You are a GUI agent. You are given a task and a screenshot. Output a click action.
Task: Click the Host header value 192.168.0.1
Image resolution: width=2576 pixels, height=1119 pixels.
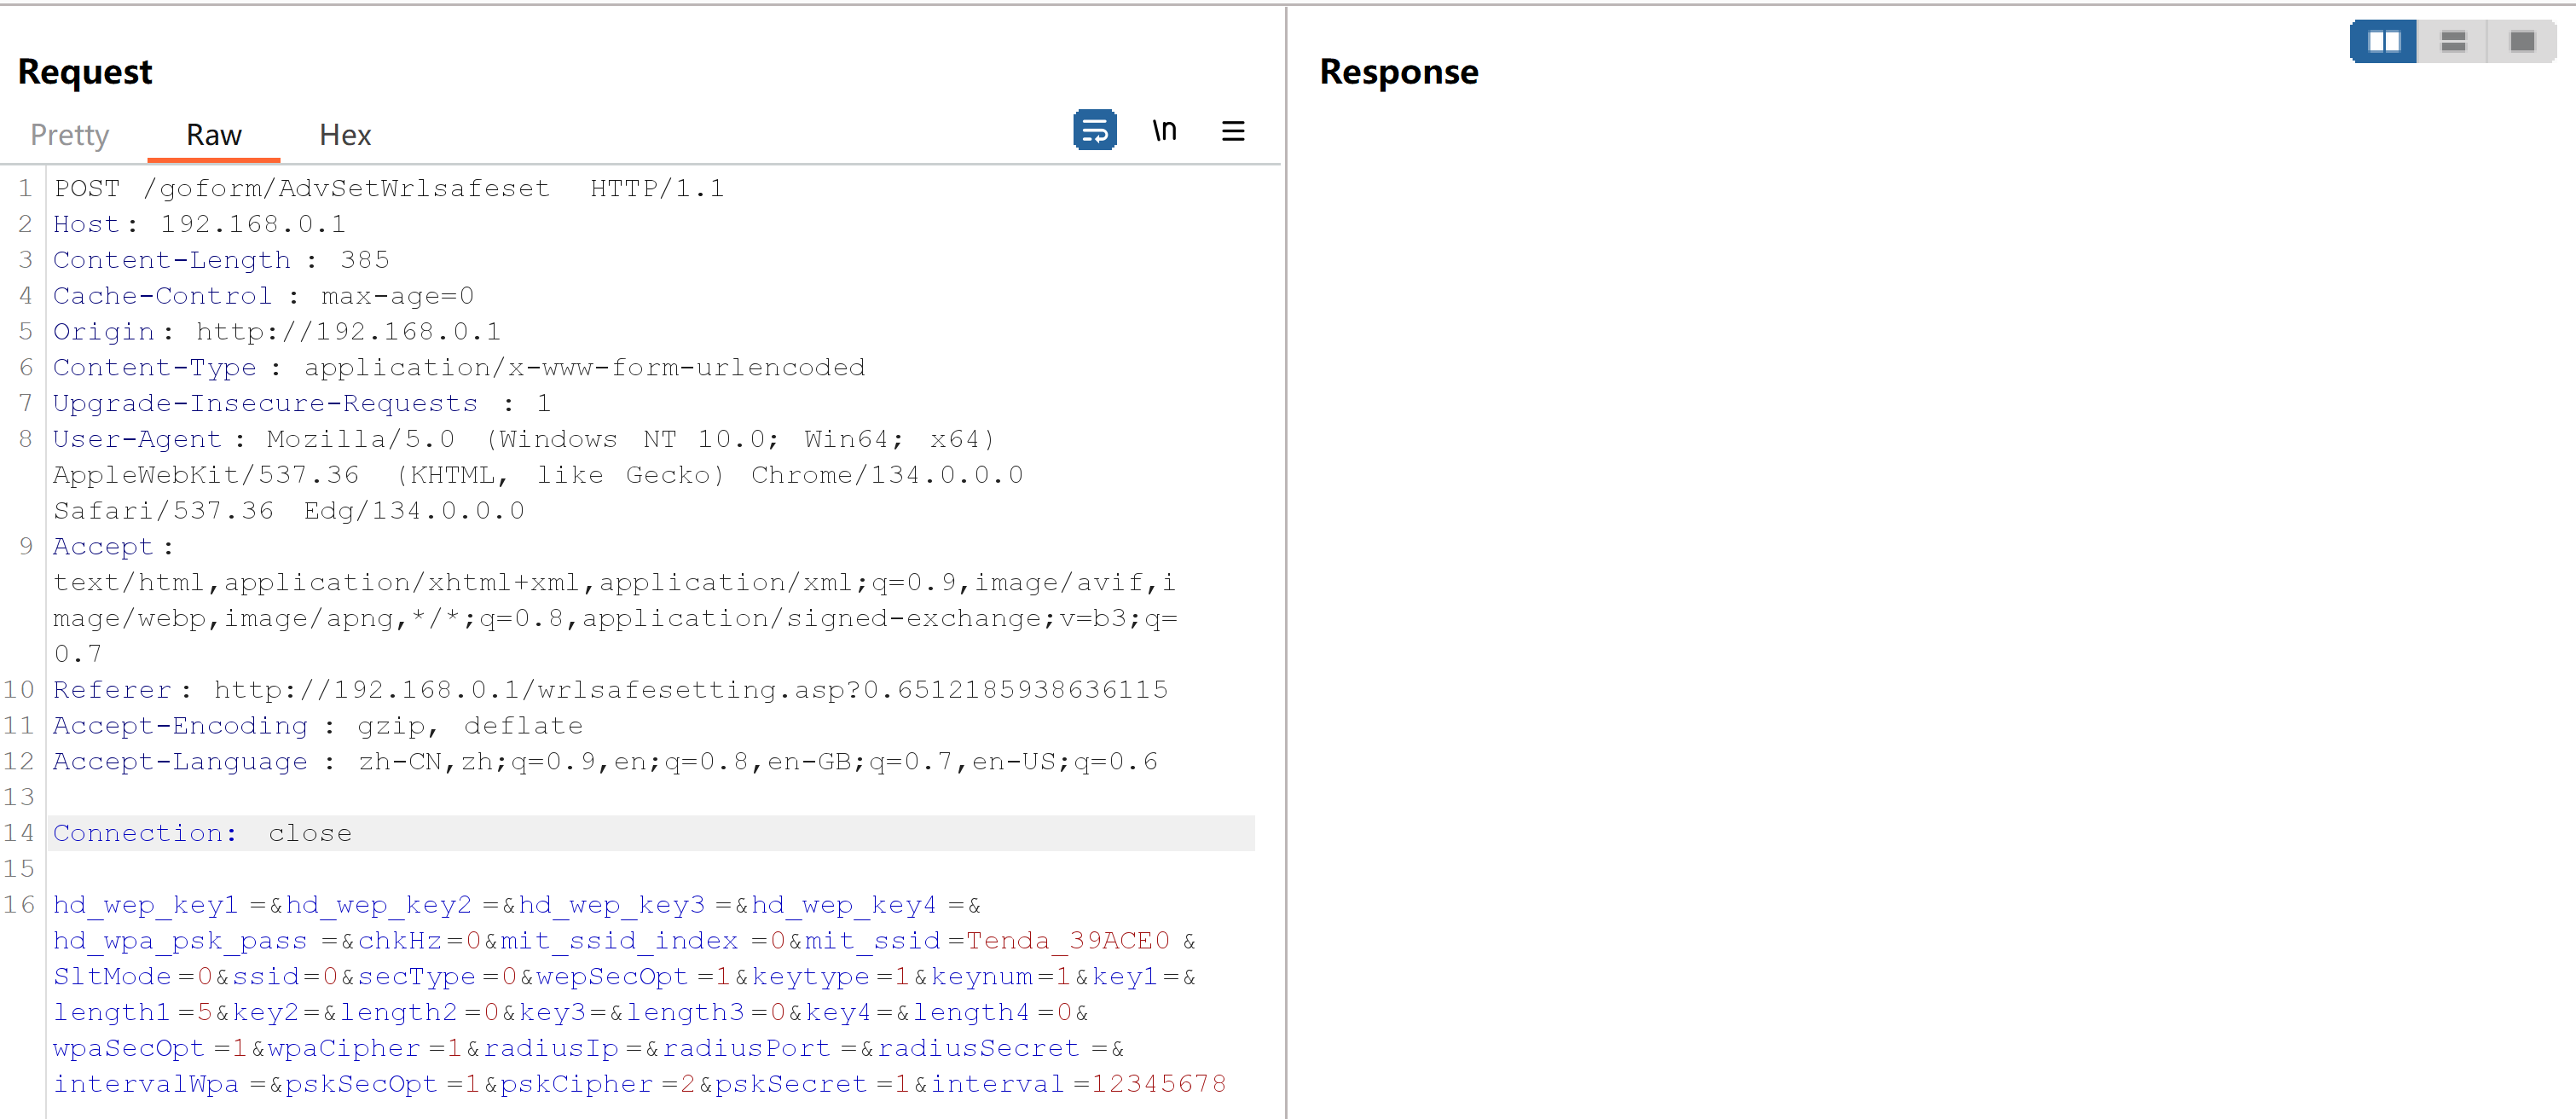pyautogui.click(x=252, y=224)
